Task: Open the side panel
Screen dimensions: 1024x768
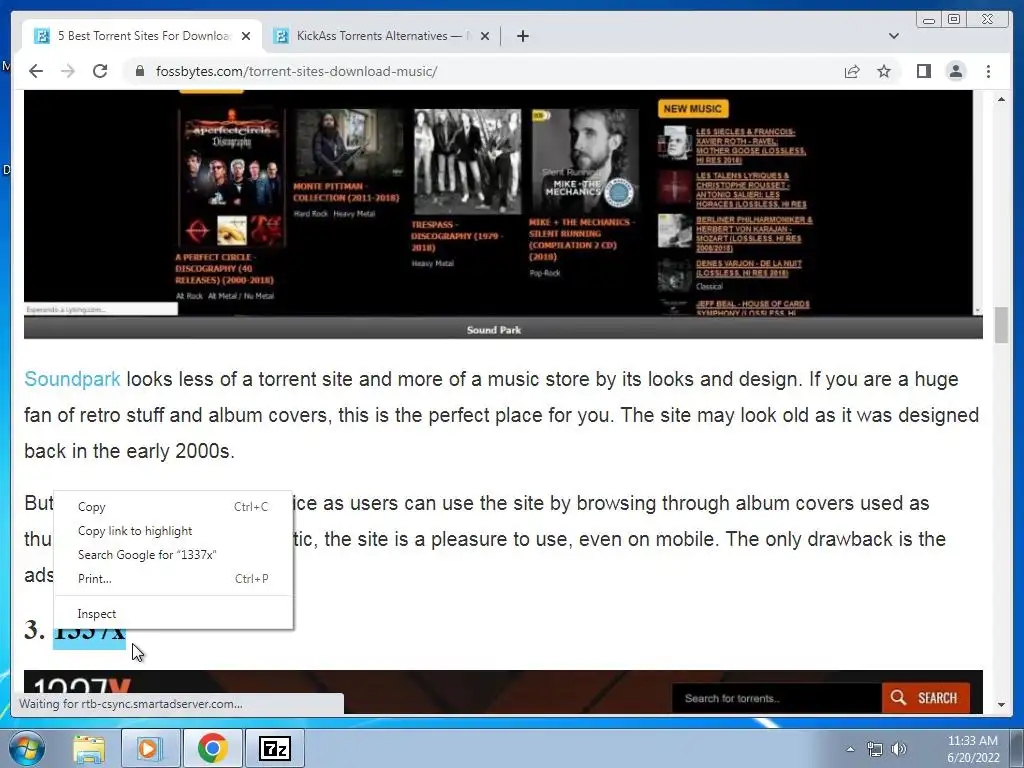Action: [923, 71]
